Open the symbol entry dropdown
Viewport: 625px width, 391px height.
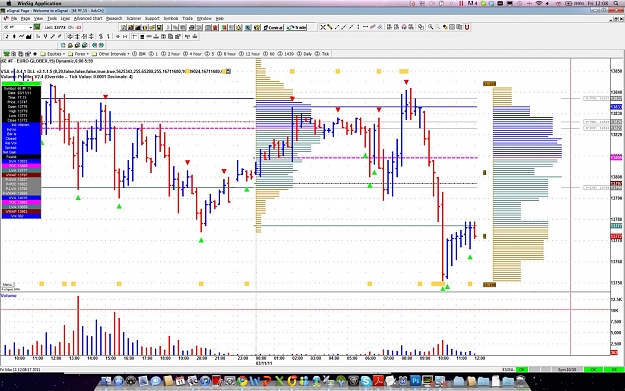(30, 28)
